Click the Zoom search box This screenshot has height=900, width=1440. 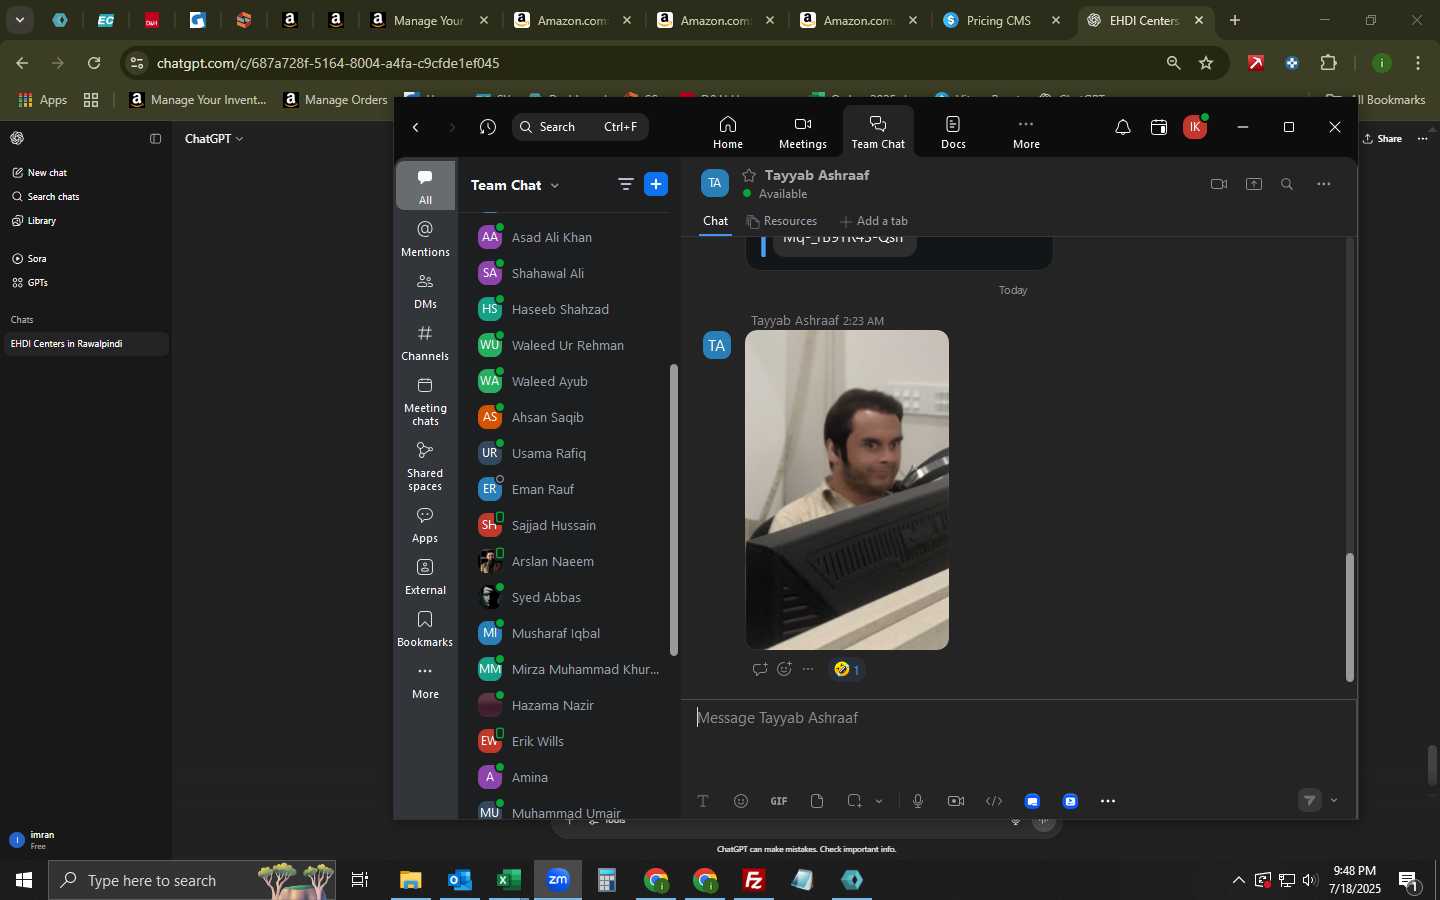tap(580, 127)
